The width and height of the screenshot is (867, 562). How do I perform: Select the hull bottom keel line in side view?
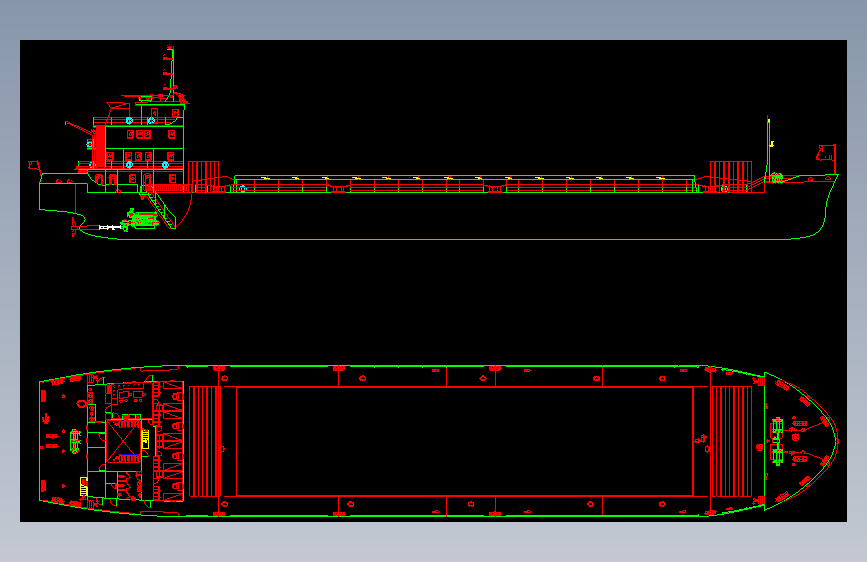[x=453, y=240]
